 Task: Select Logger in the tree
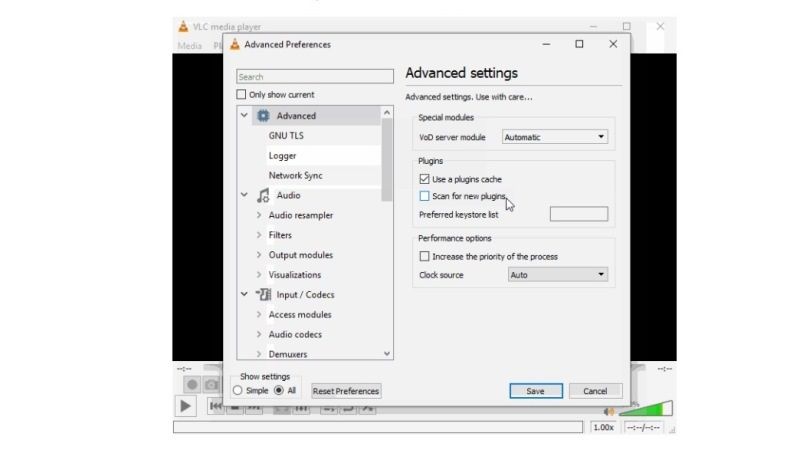pyautogui.click(x=282, y=156)
